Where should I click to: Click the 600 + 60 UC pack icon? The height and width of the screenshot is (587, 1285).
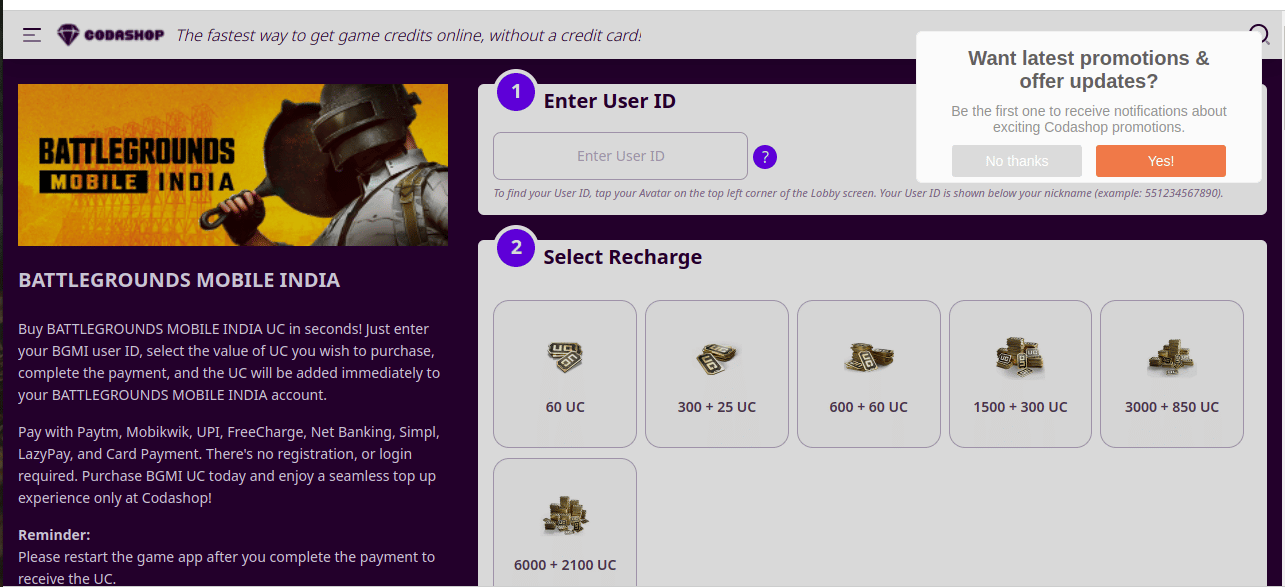868,356
